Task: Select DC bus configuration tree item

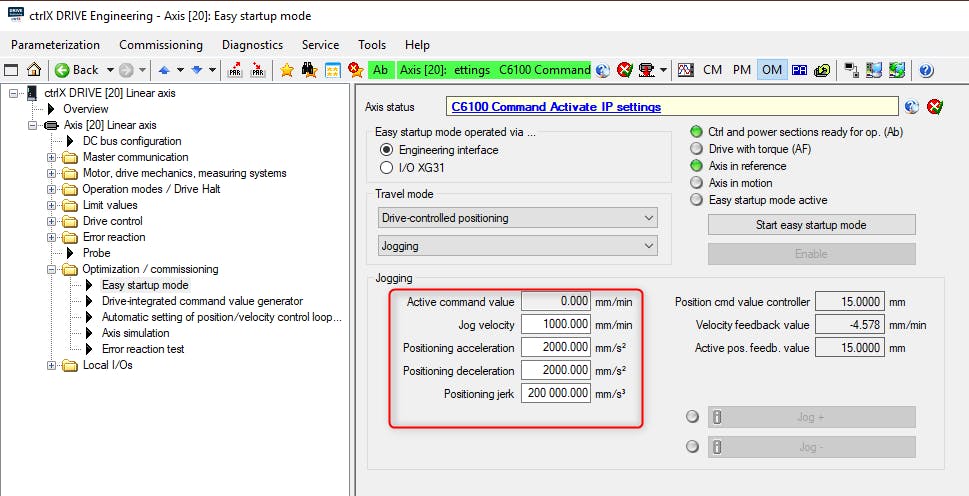Action: 132,141
